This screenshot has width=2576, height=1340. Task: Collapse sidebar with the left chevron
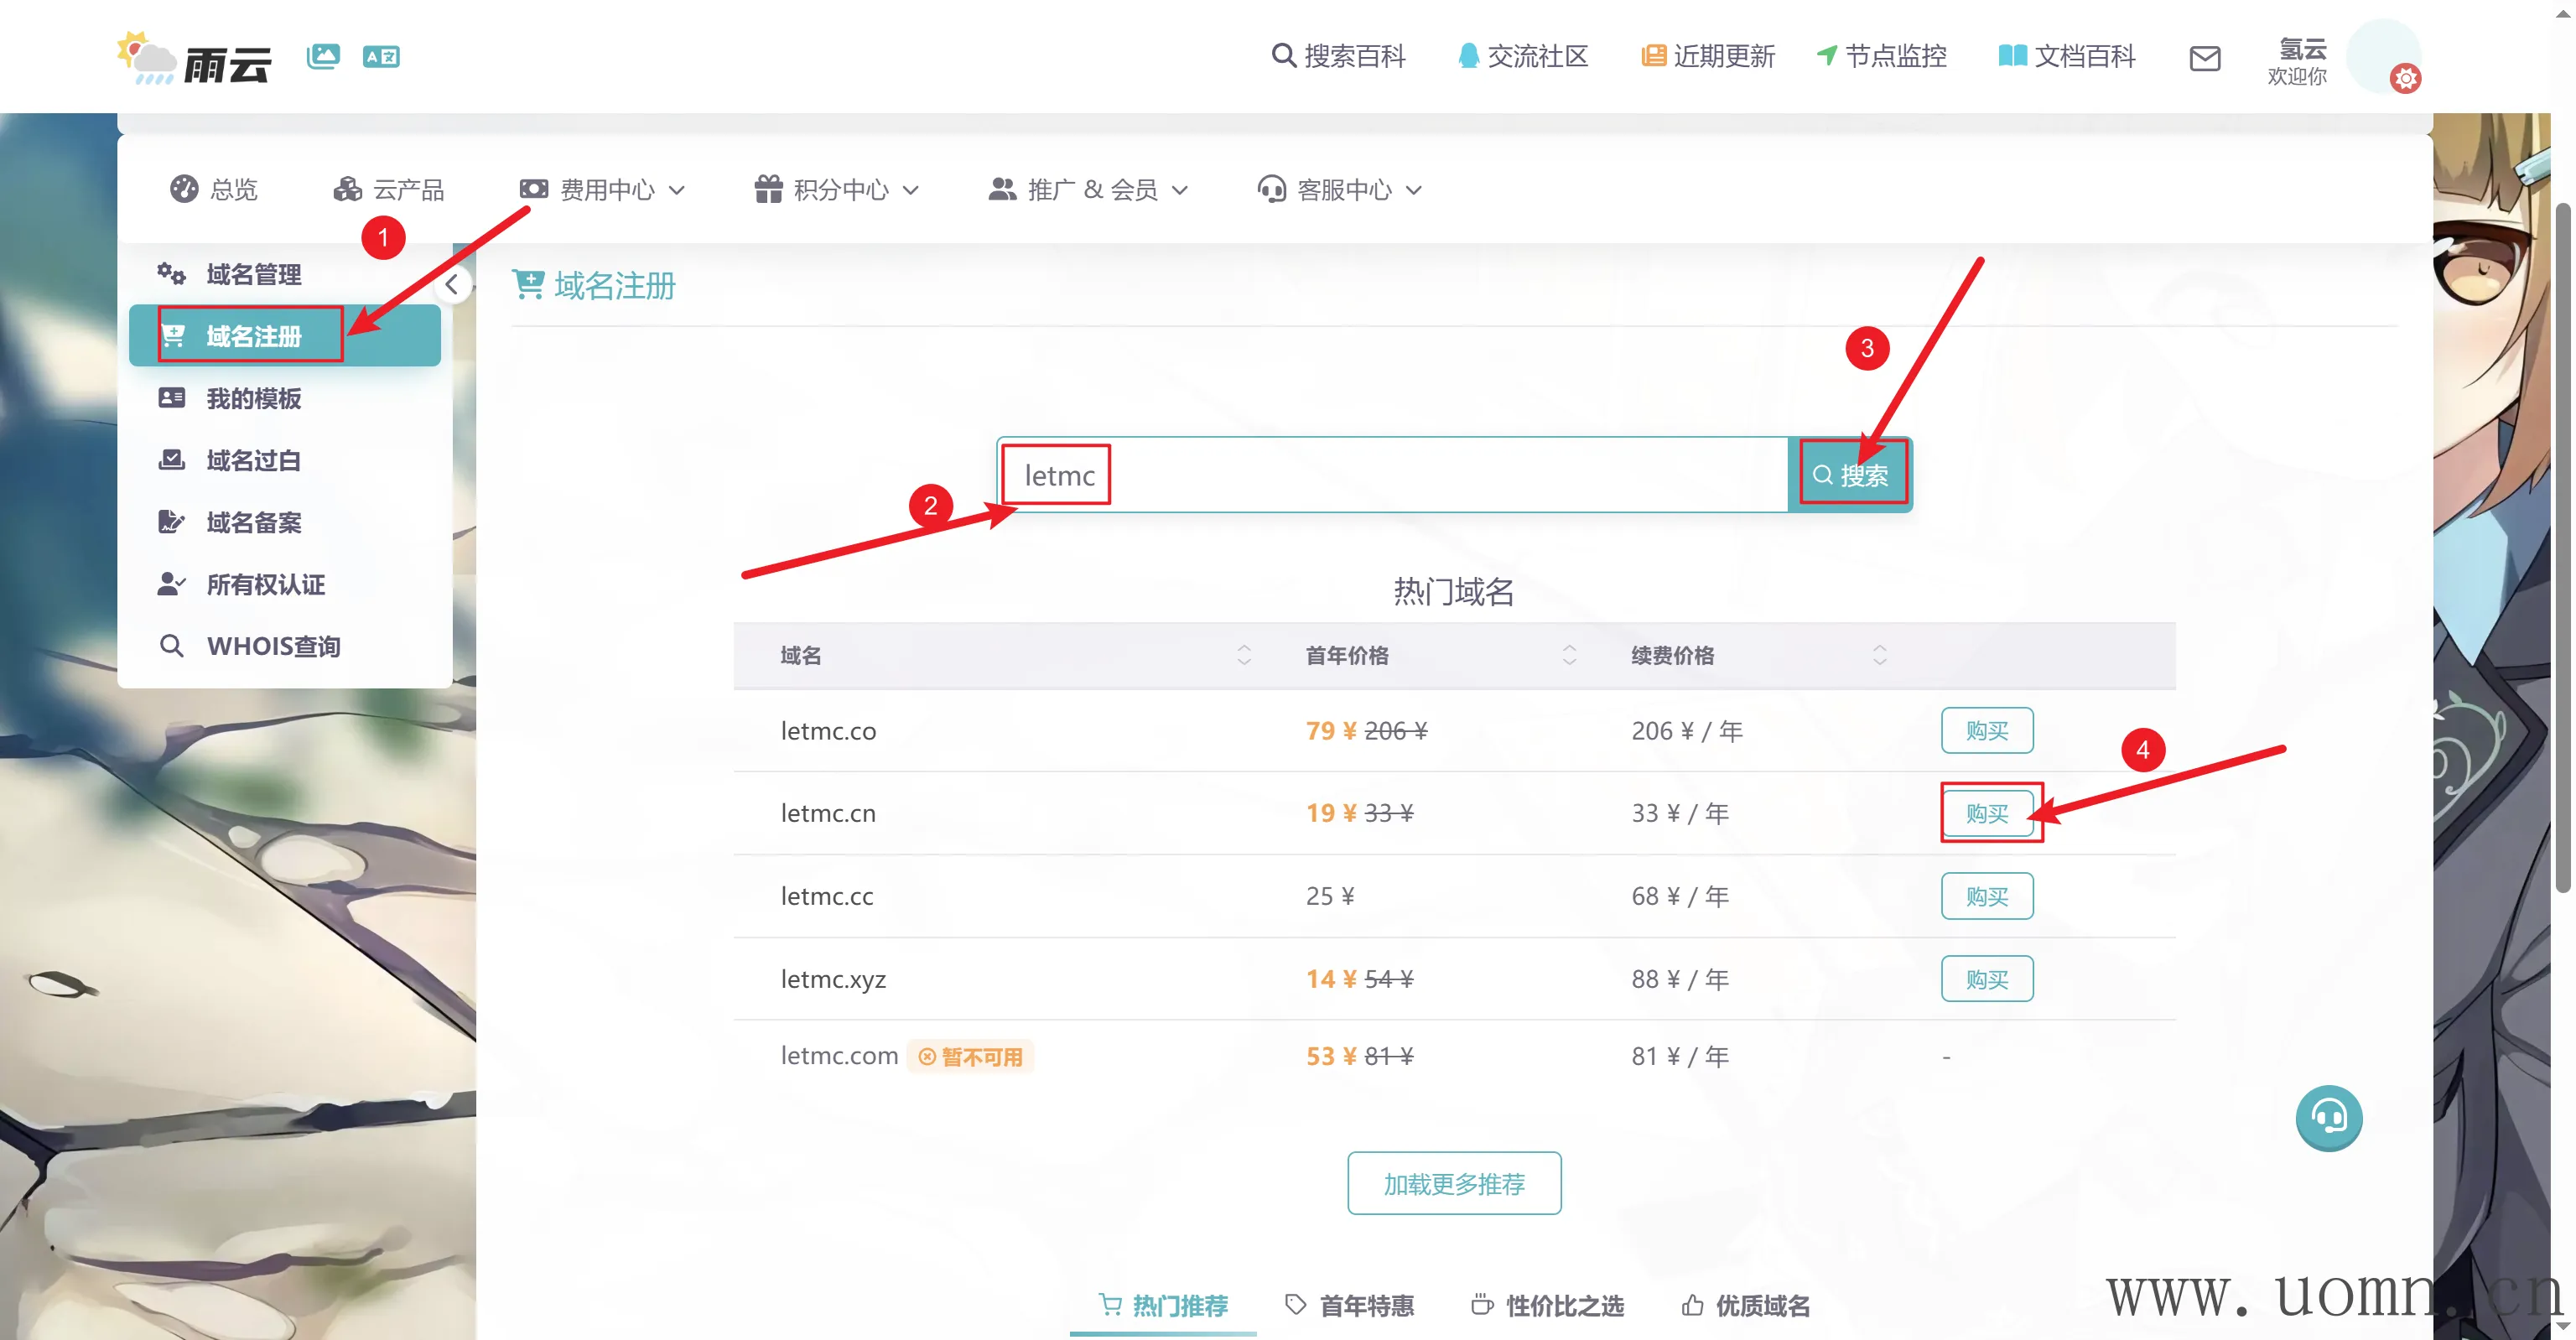coord(452,285)
